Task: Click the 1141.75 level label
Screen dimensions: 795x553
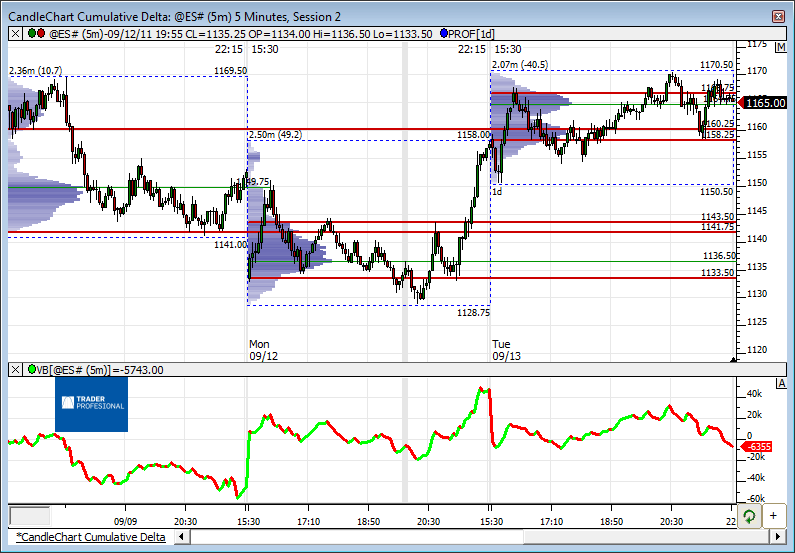Action: (717, 227)
